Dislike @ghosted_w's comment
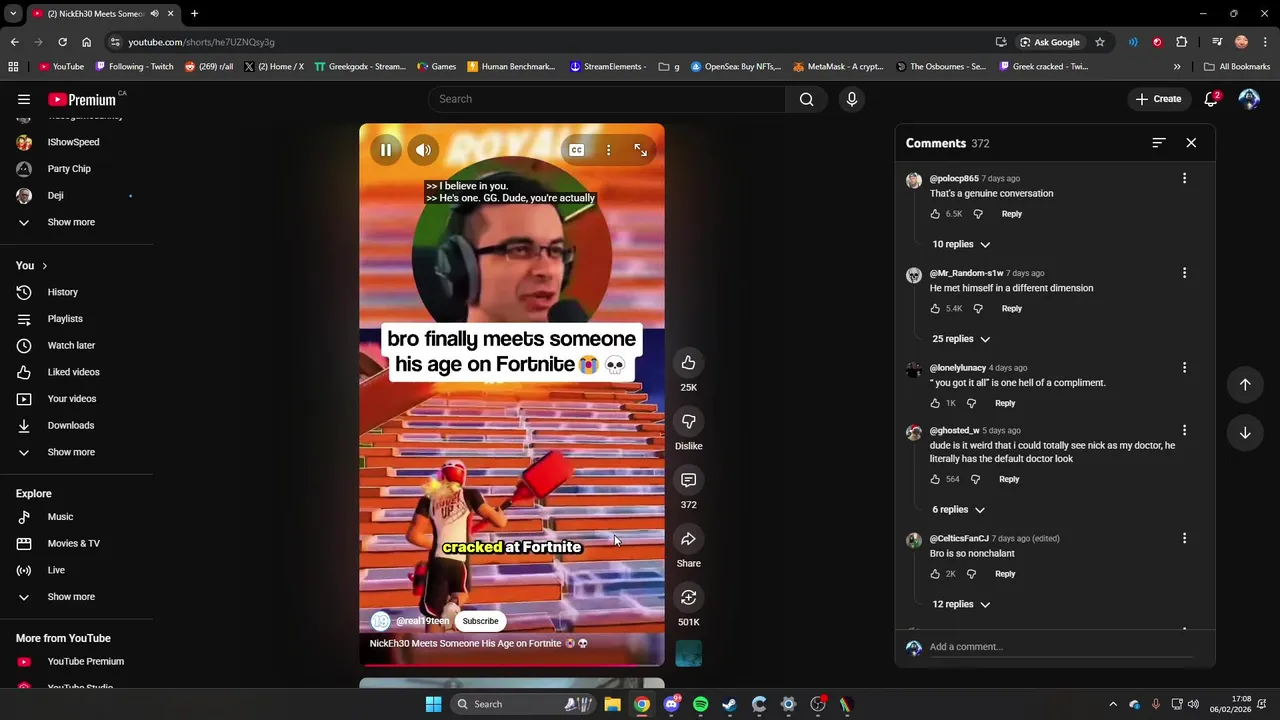The image size is (1280, 720). click(x=975, y=479)
